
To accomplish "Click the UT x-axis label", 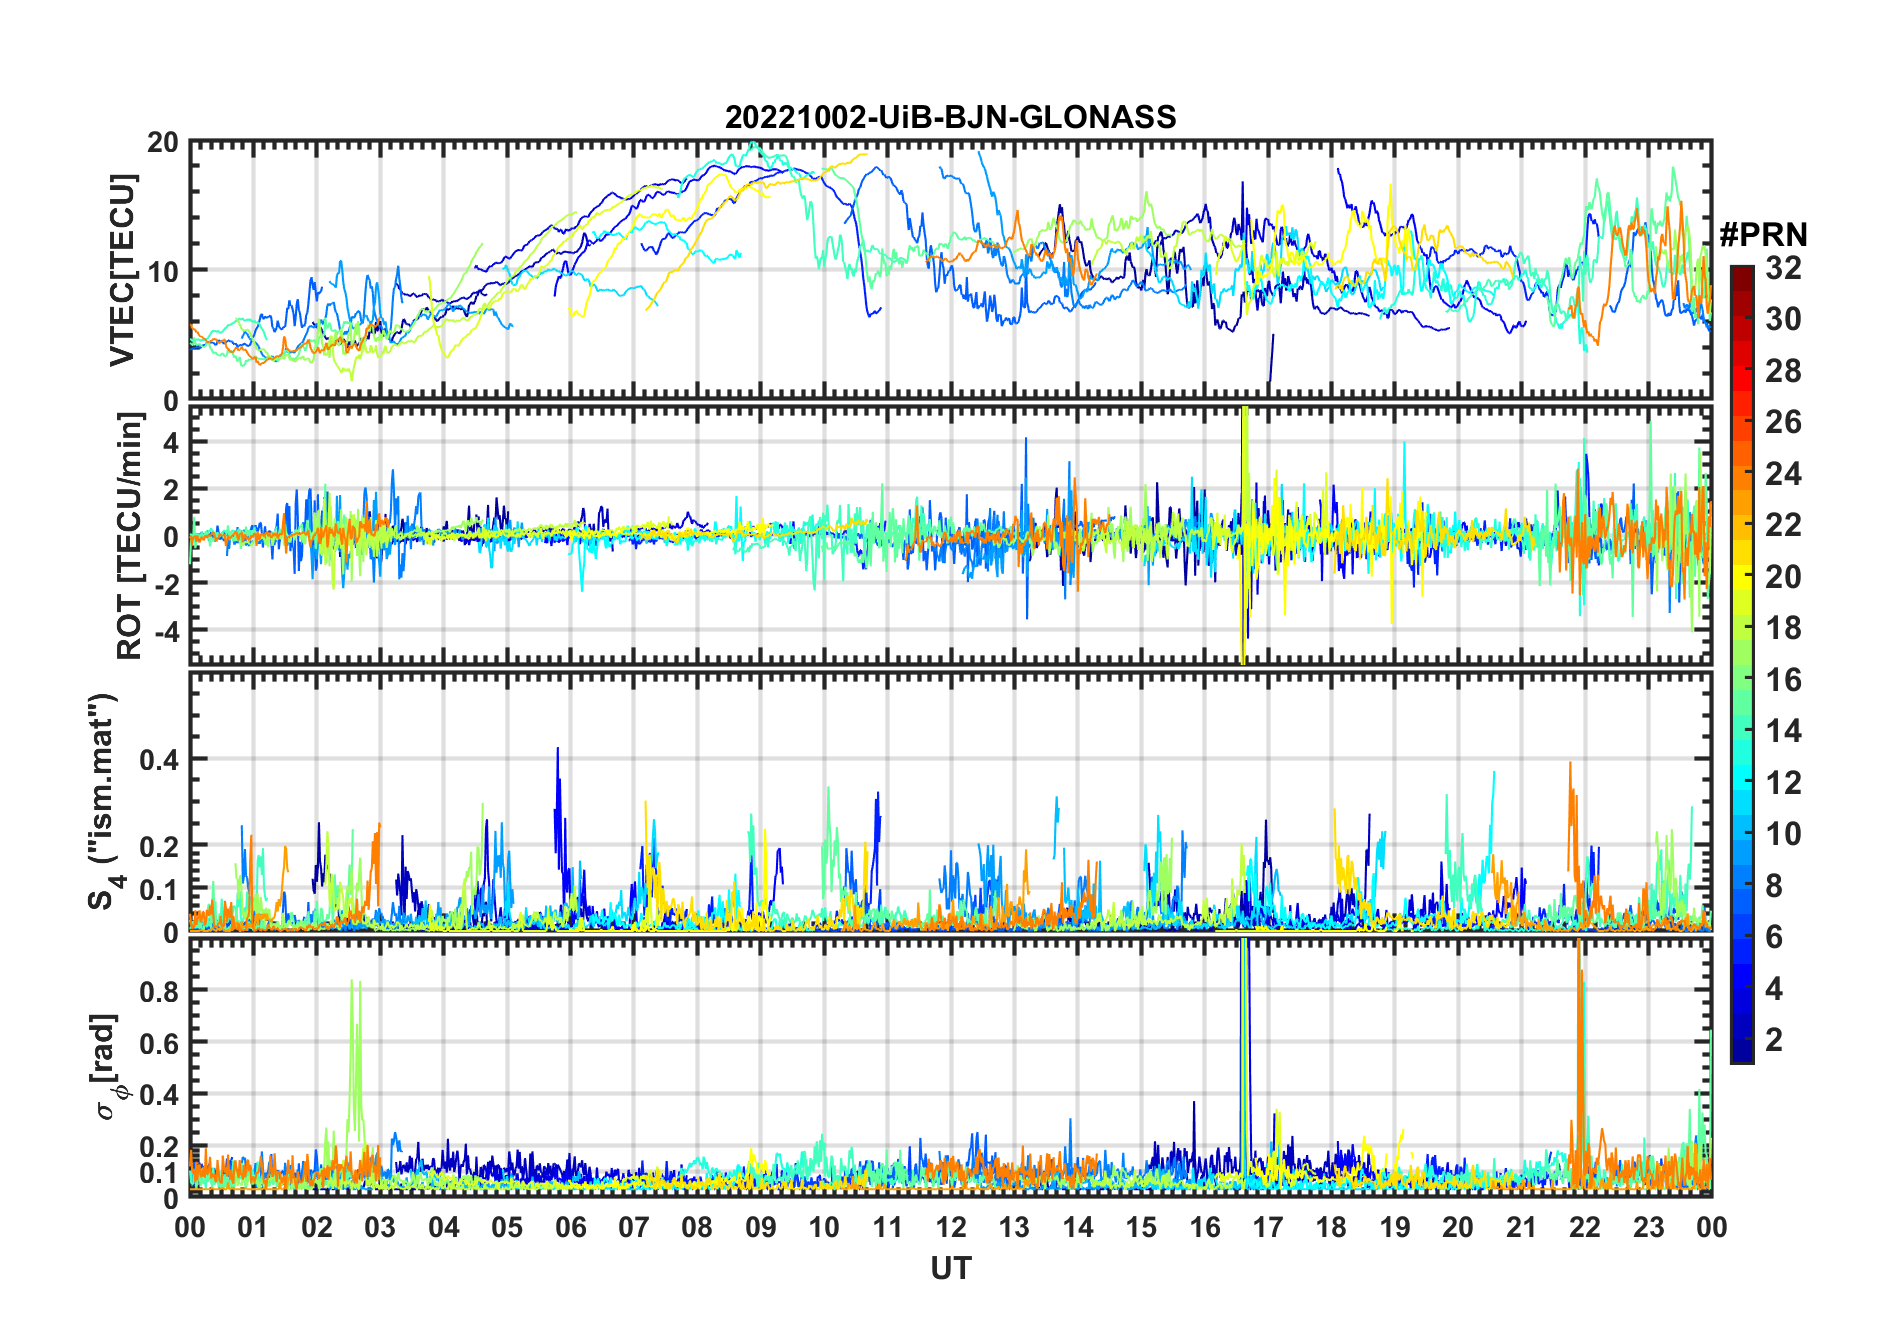I will tap(950, 1268).
